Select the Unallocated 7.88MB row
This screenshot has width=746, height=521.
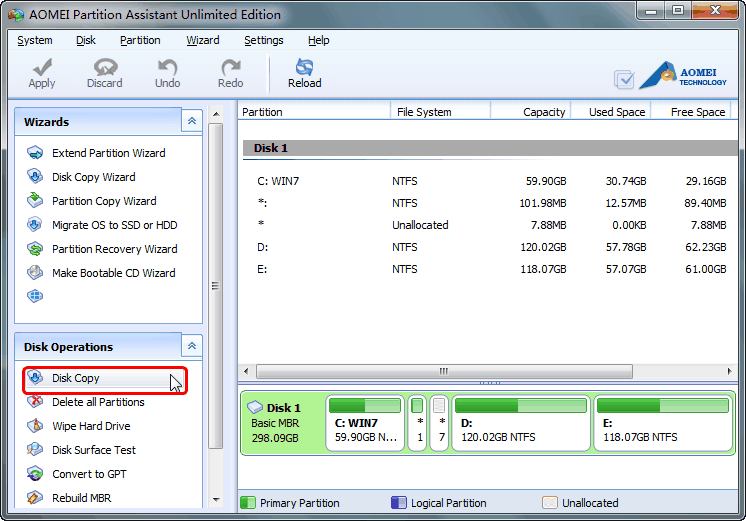click(490, 225)
